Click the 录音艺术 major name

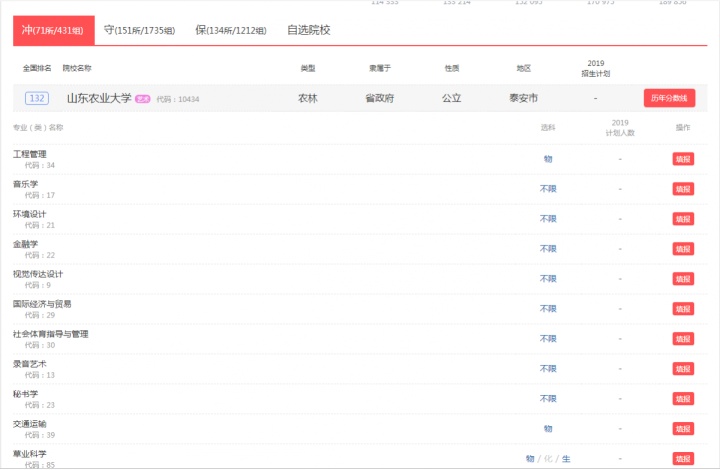[x=30, y=364]
